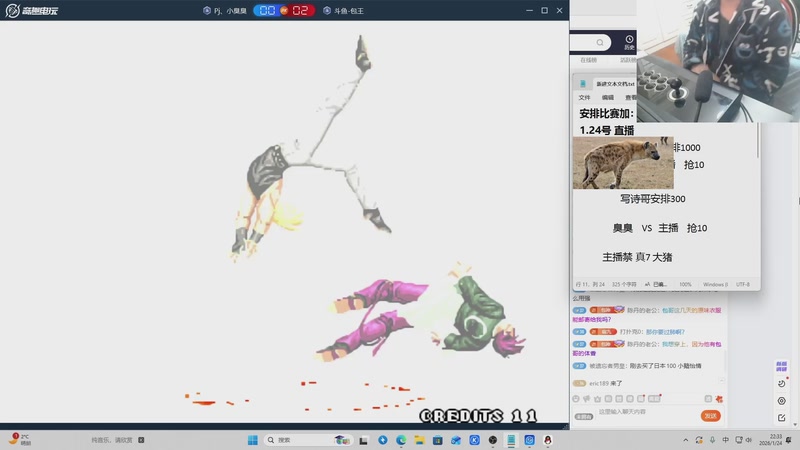Open the 文件 menu in Notepad
Screen dimensions: 800x450
point(584,97)
